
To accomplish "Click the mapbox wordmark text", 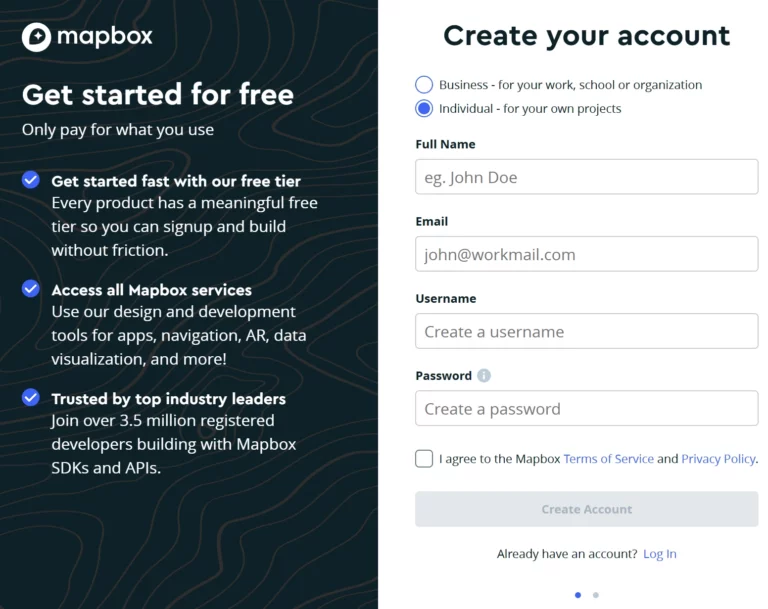I will pyautogui.click(x=105, y=36).
